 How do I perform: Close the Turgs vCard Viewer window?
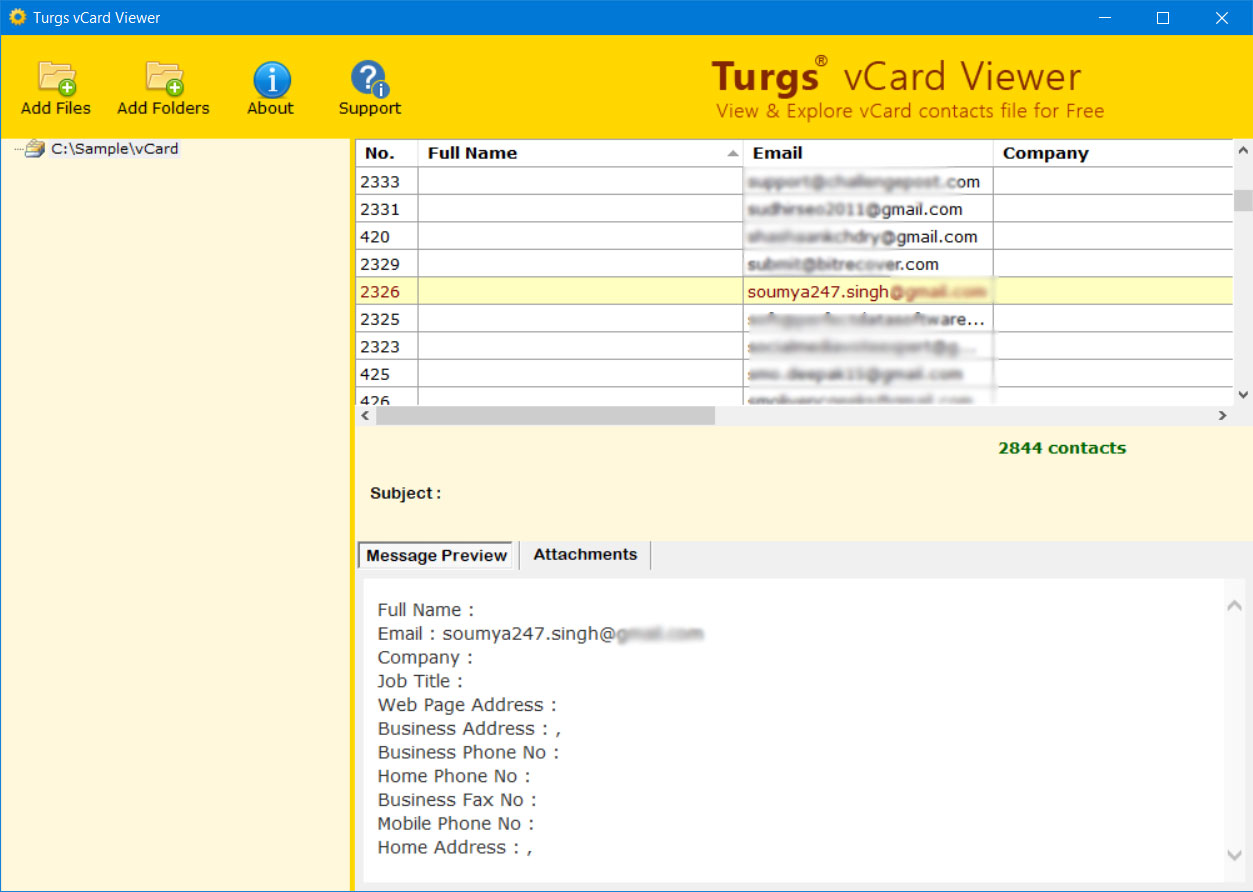[x=1222, y=17]
